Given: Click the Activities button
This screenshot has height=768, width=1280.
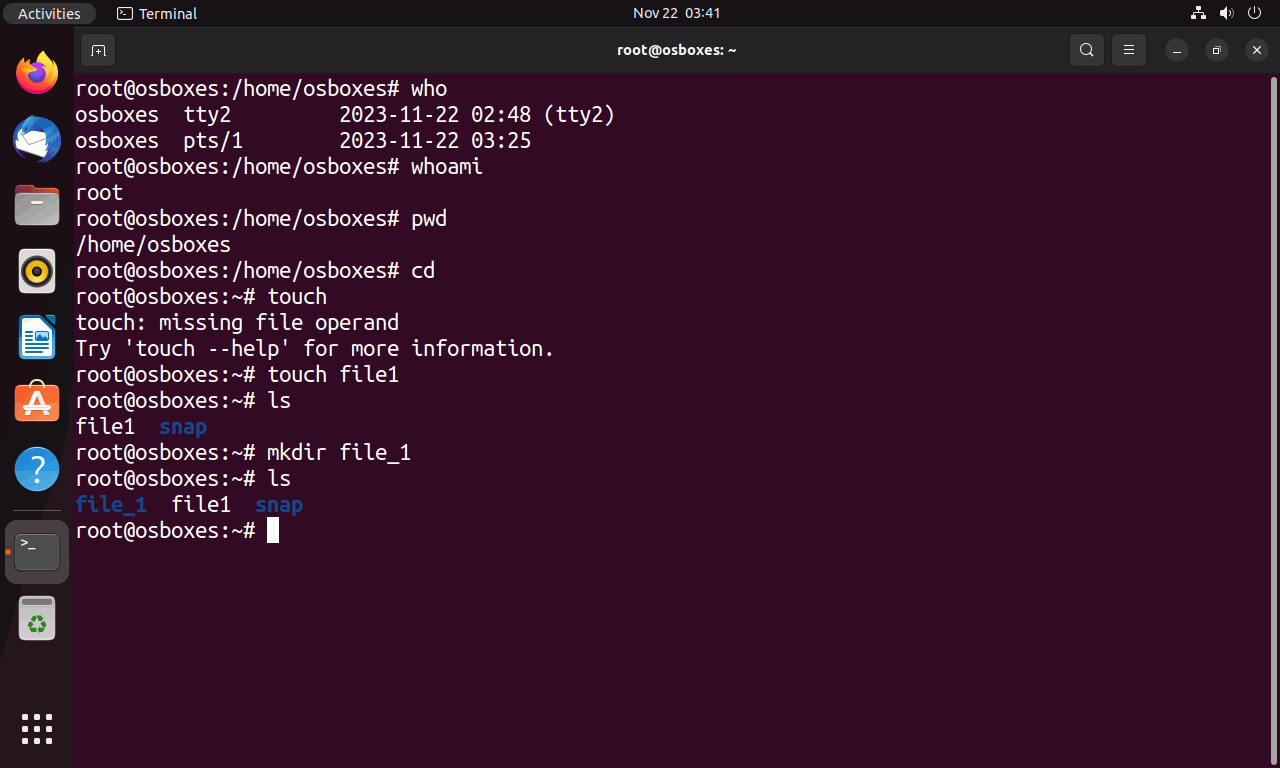Looking at the screenshot, I should tap(49, 13).
